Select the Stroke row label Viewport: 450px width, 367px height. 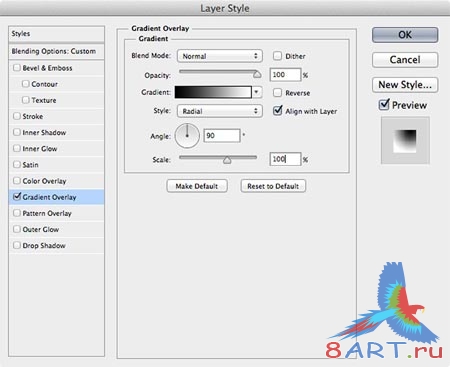click(33, 116)
